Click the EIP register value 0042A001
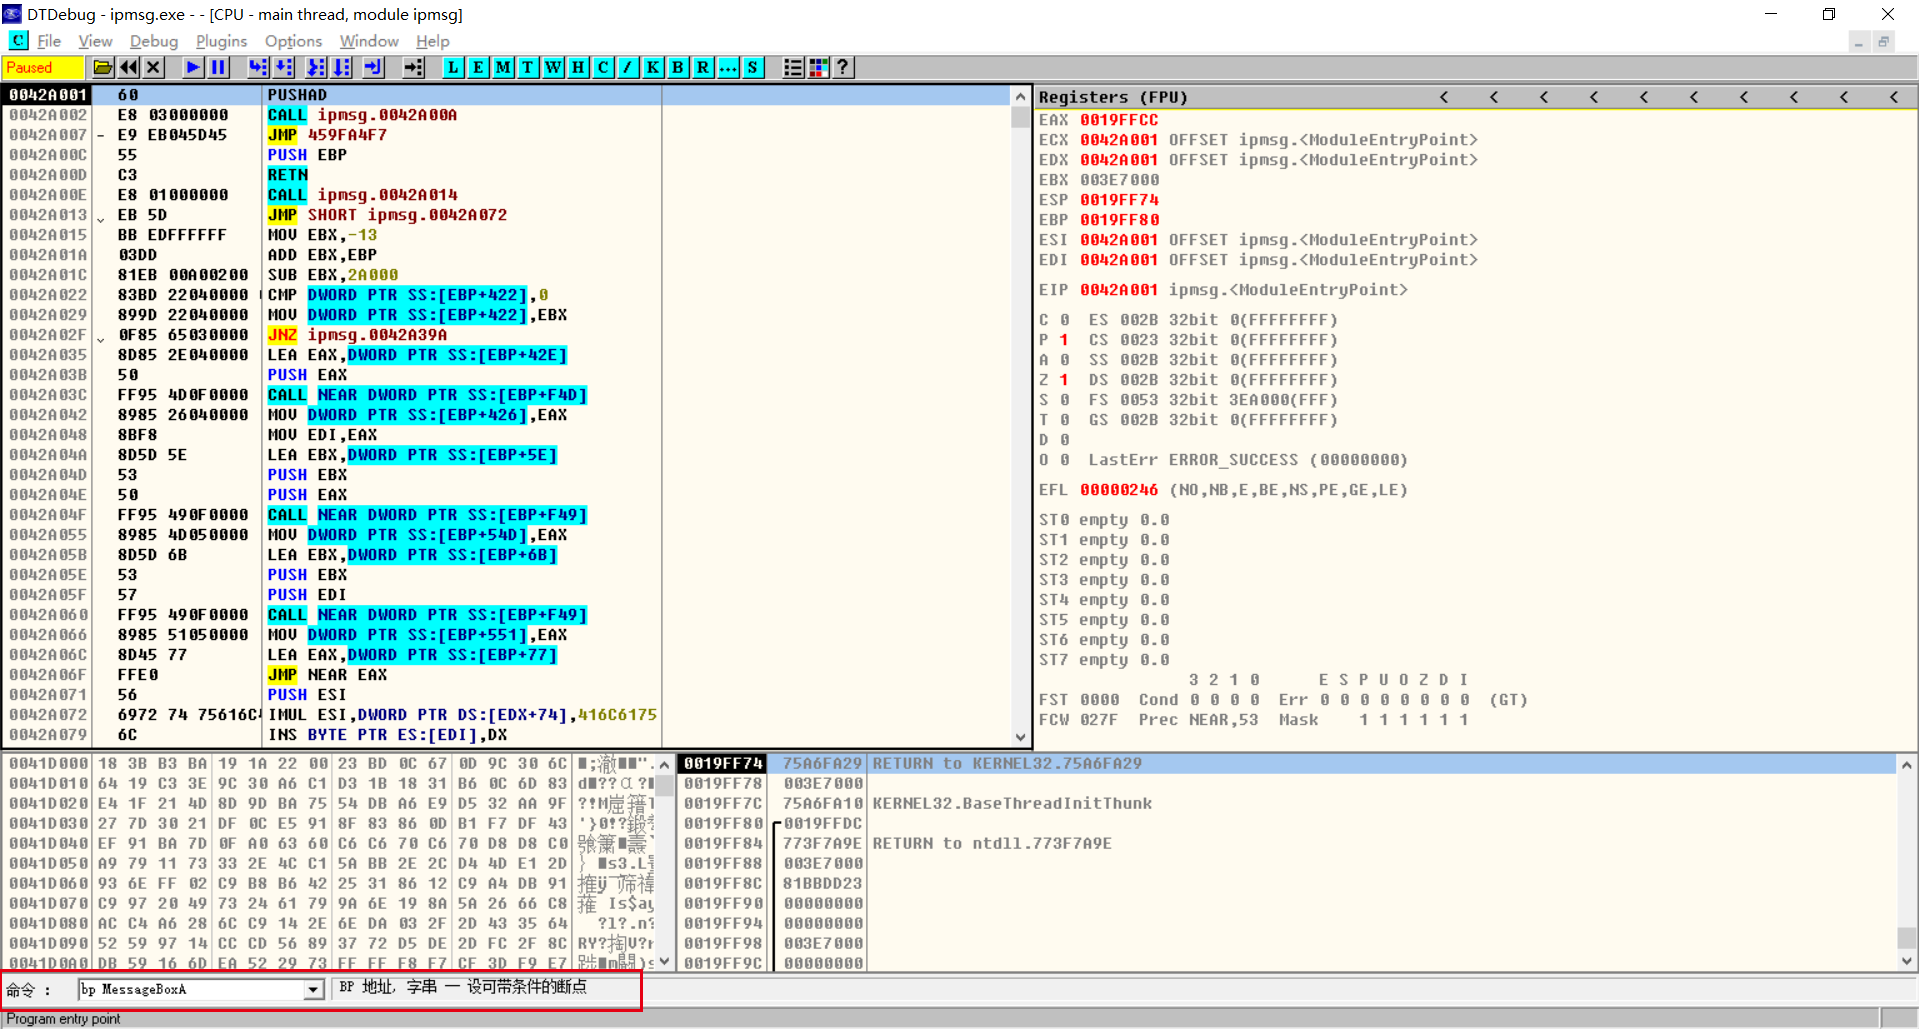The height and width of the screenshot is (1029, 1919). coord(1118,290)
